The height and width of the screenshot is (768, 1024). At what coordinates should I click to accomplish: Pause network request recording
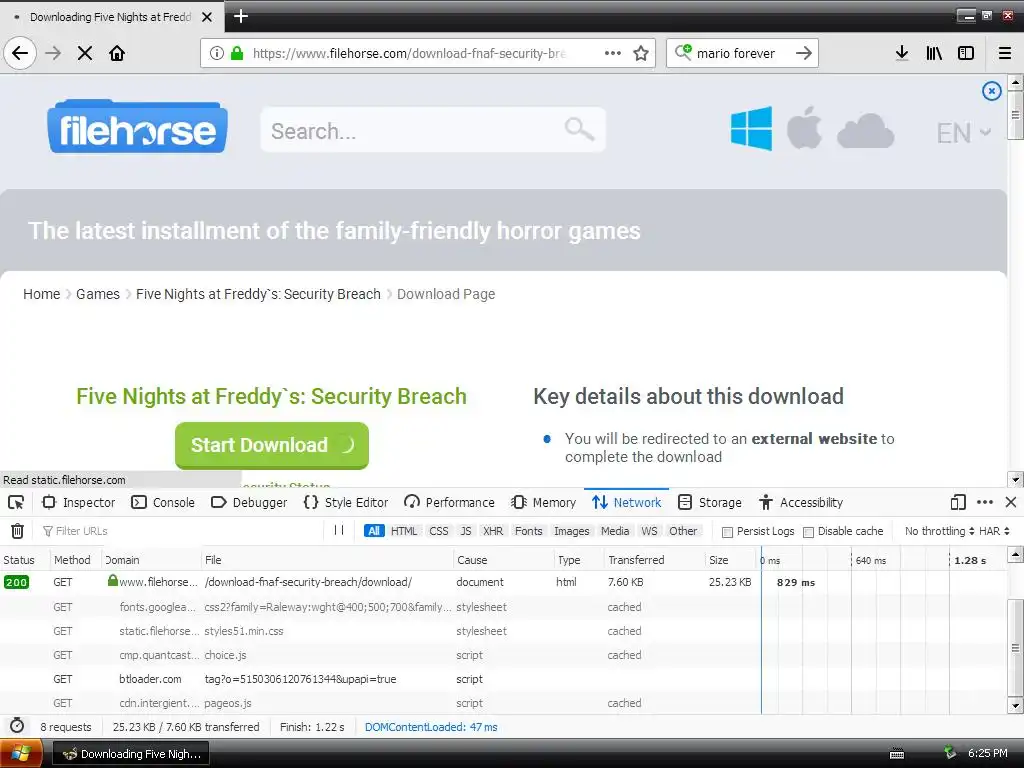click(339, 530)
